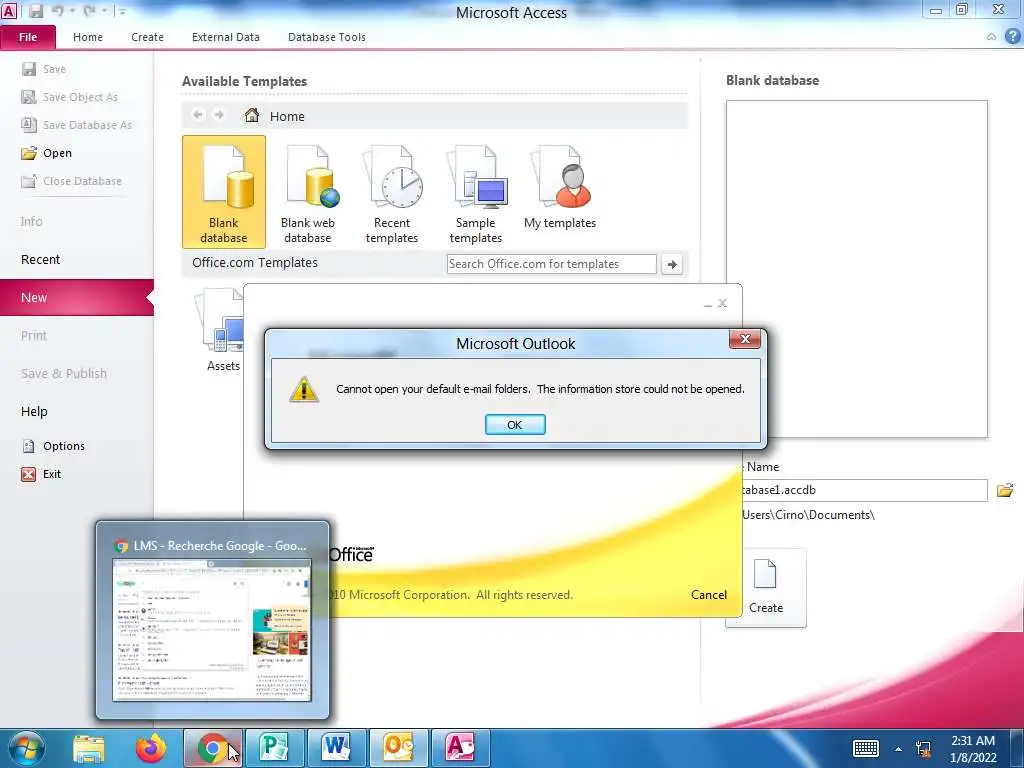The height and width of the screenshot is (768, 1024).
Task: Click the network tray icon
Action: [x=923, y=749]
